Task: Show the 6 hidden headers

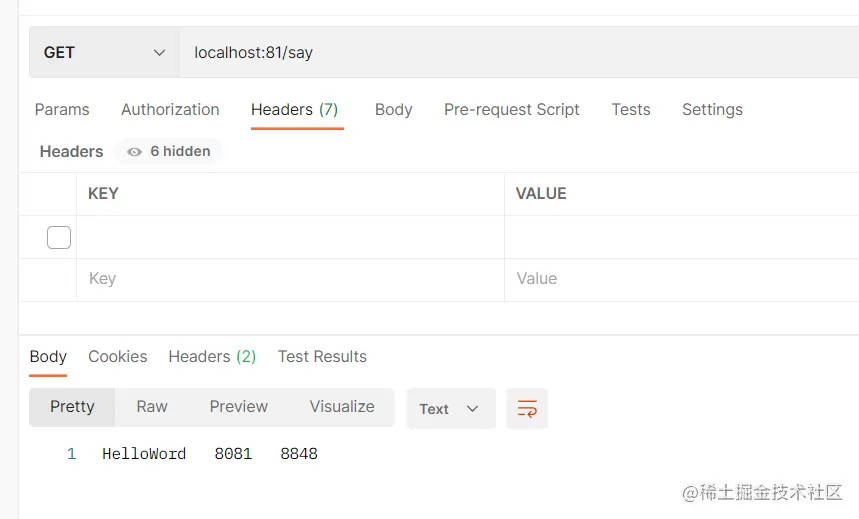Action: [x=169, y=151]
